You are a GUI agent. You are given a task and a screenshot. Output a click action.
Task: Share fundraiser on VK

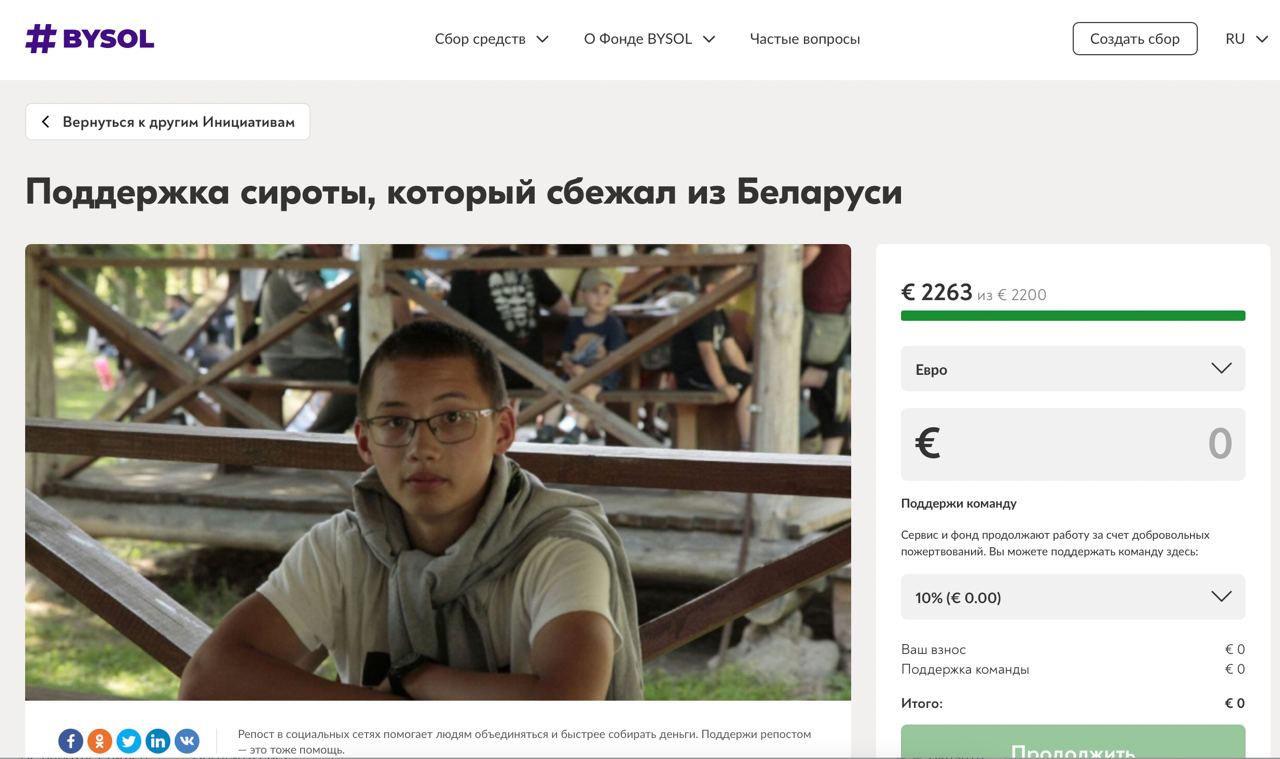(x=187, y=741)
